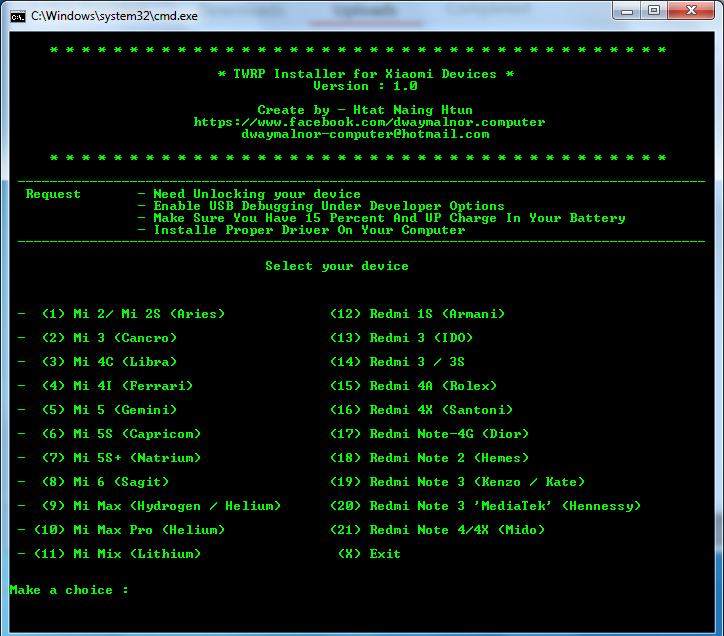Click option (4) Mi 4I (Ferrari)
Screen dimensions: 724x636
tap(117, 386)
